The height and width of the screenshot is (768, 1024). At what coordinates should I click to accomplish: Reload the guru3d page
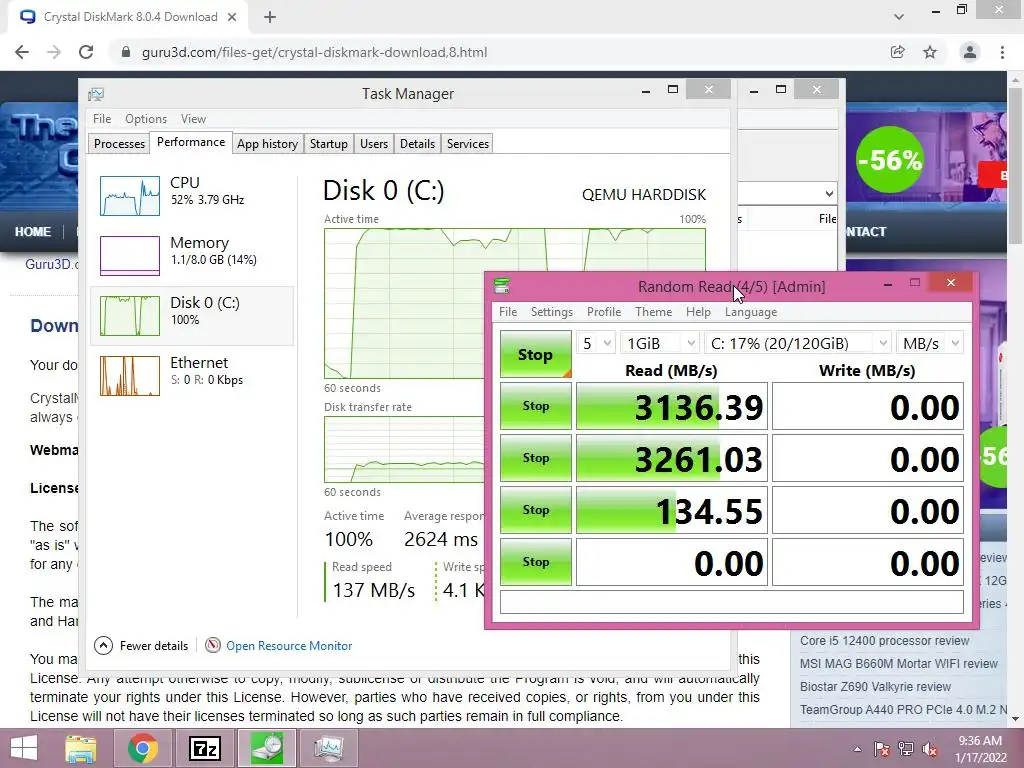(x=86, y=52)
